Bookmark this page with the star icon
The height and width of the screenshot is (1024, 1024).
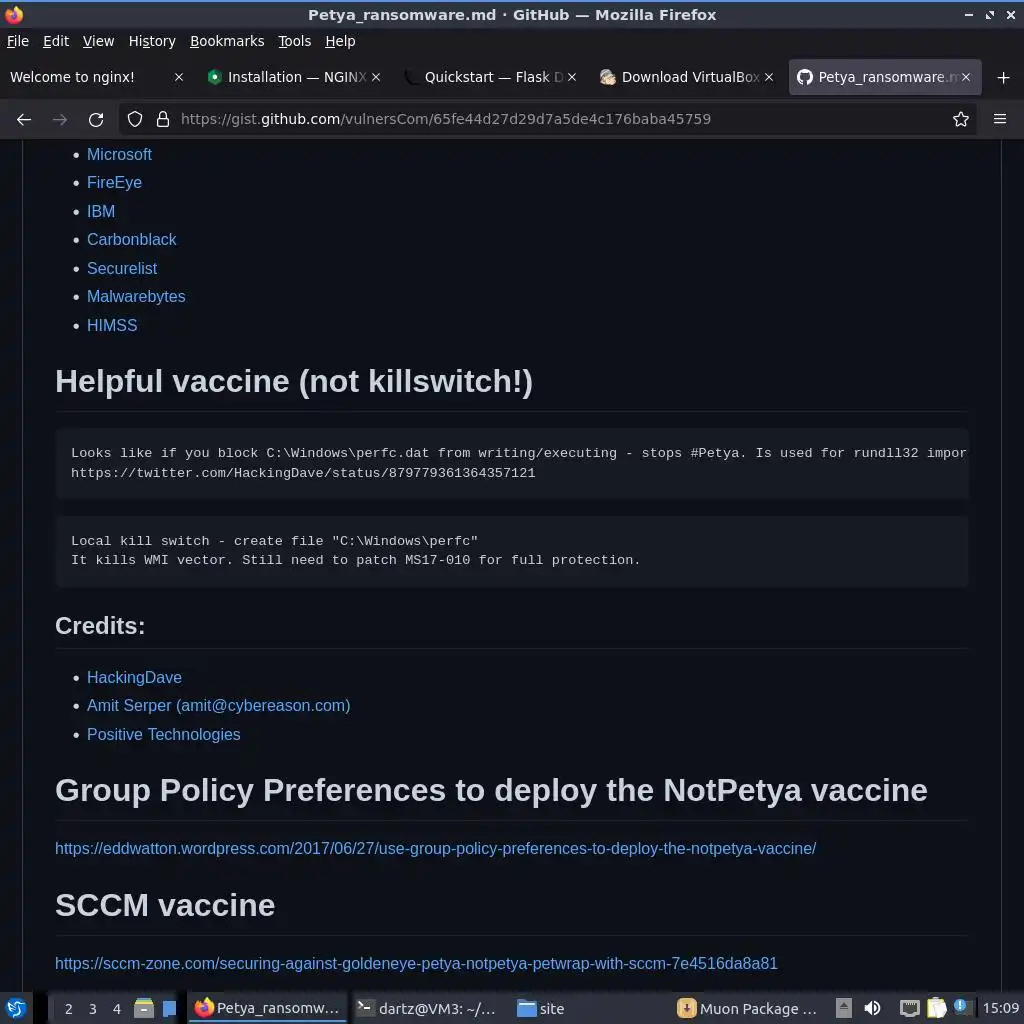pyautogui.click(x=960, y=119)
